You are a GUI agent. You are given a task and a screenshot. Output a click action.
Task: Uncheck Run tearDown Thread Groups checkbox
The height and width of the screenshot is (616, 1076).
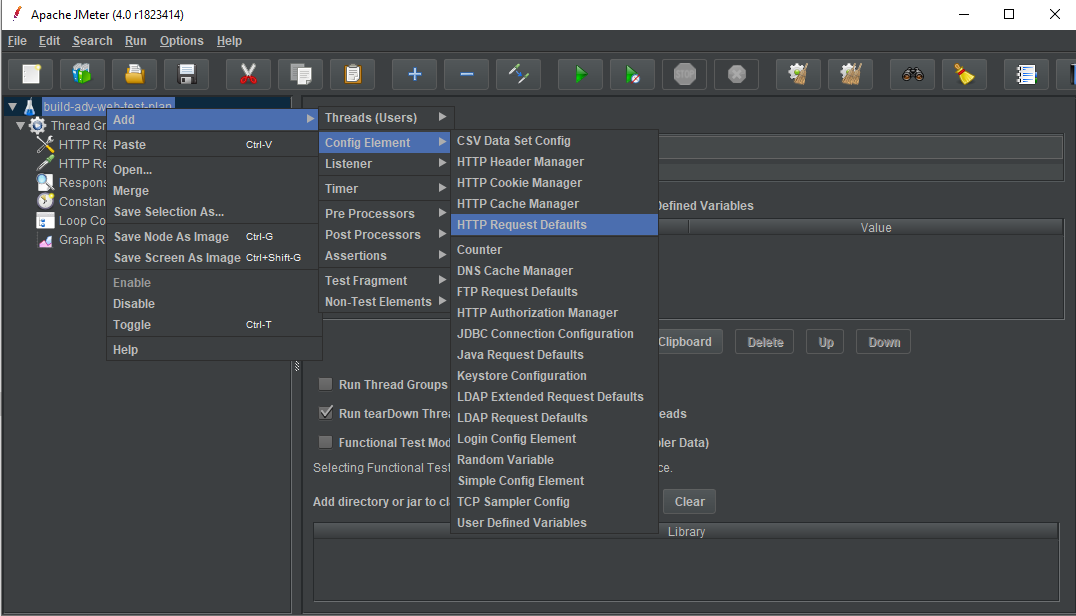326,413
